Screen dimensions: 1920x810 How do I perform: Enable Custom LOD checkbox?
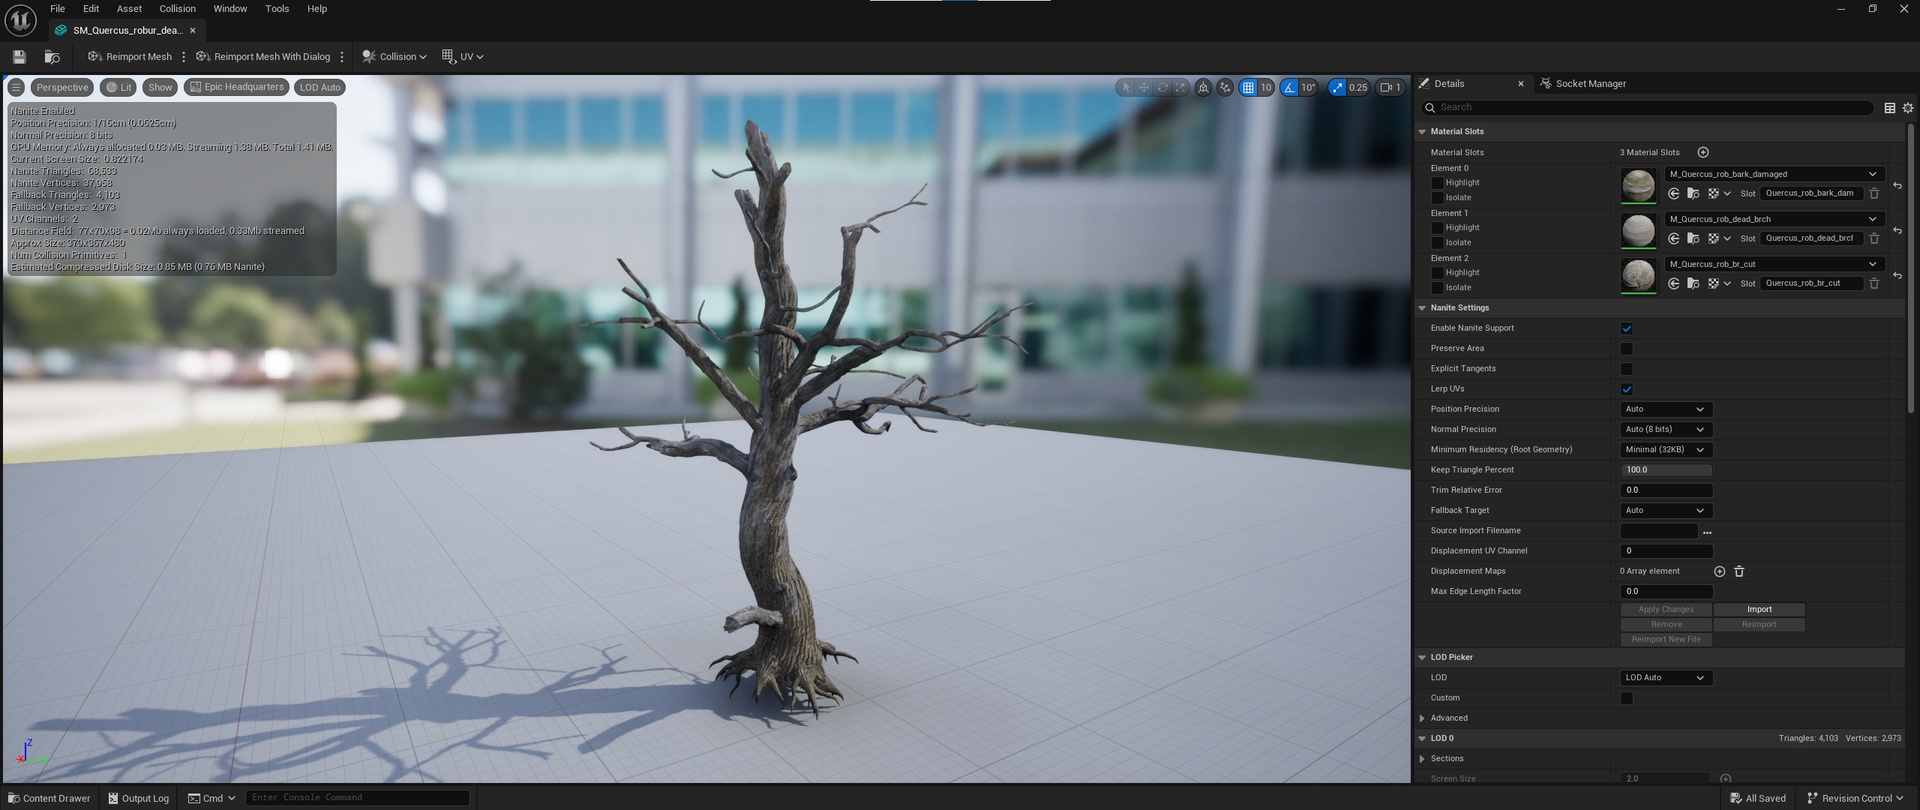click(x=1626, y=699)
